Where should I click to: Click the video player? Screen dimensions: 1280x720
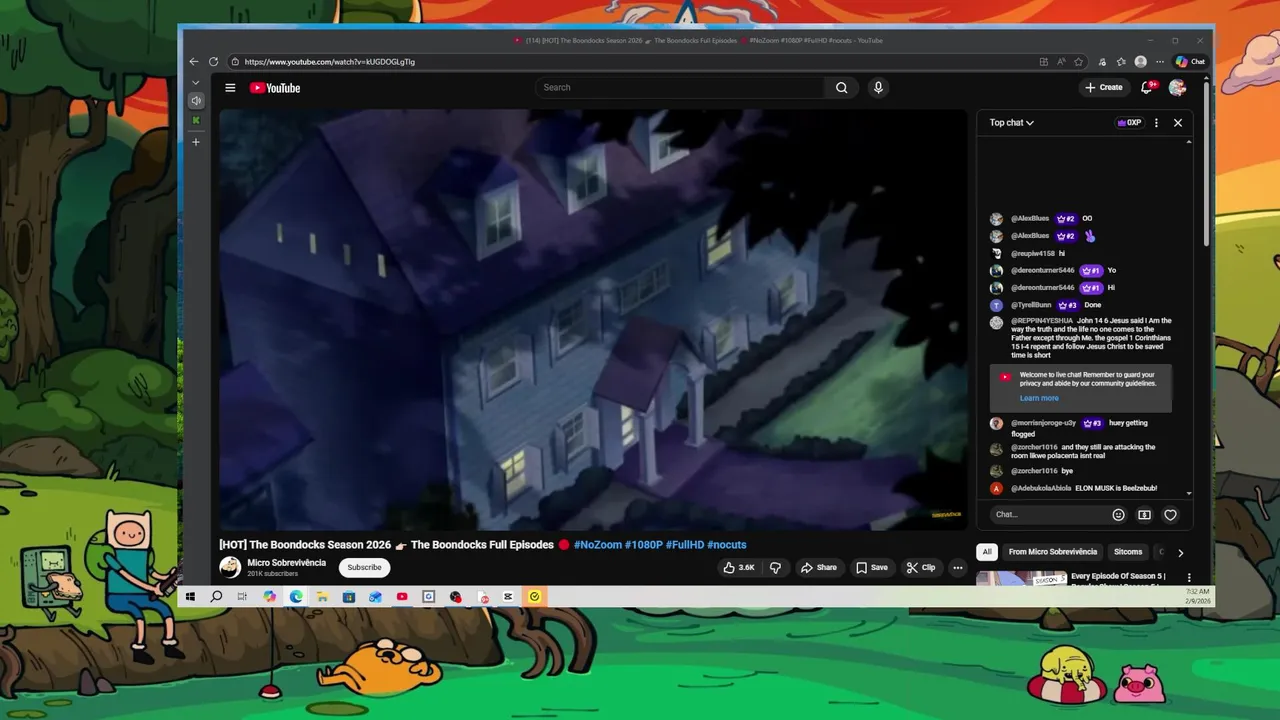(593, 320)
